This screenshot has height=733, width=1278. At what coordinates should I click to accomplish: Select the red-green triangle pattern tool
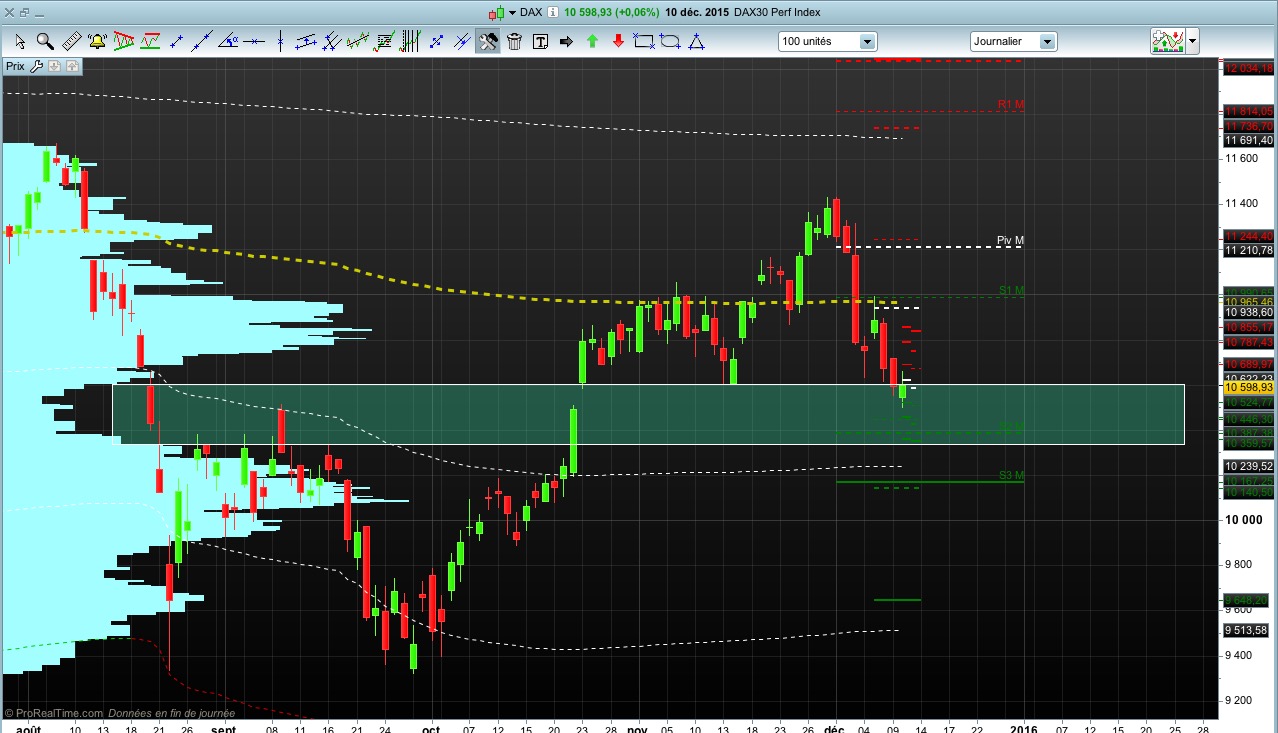click(124, 41)
